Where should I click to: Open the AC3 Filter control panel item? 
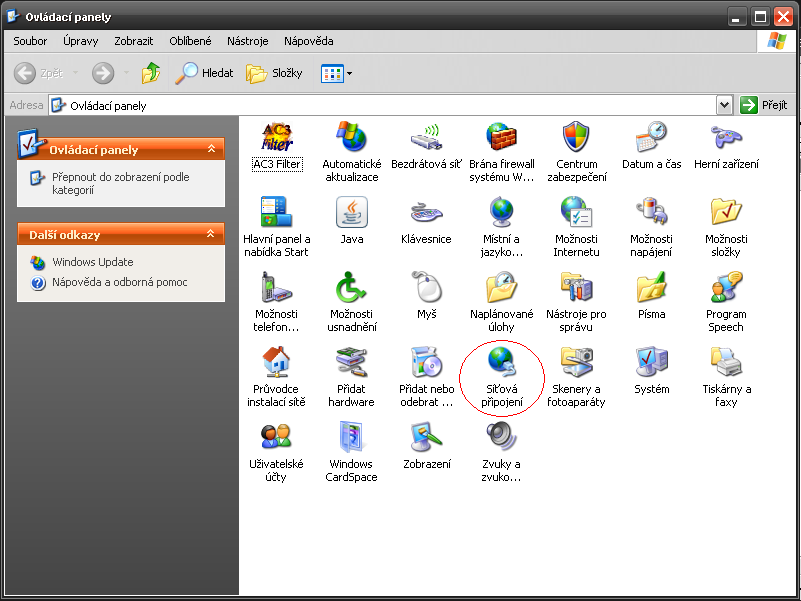277,137
